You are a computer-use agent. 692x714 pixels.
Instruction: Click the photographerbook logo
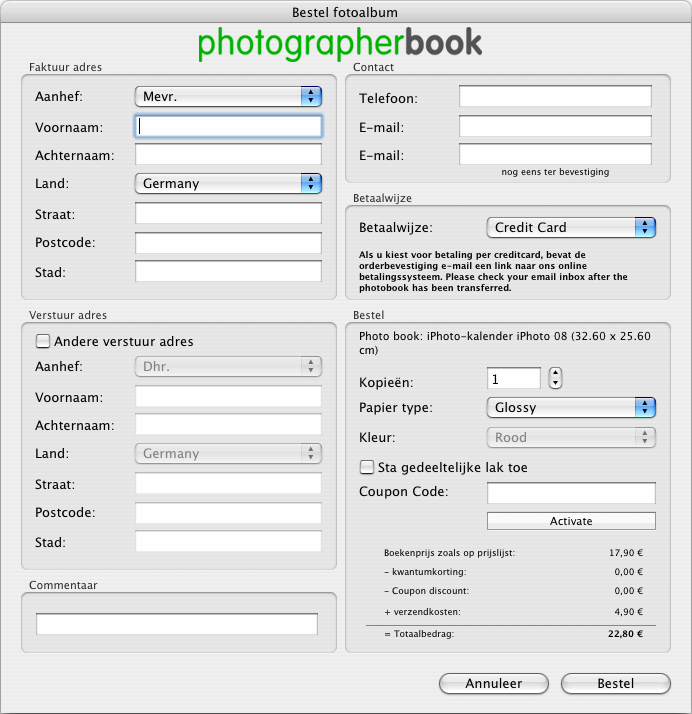(340, 44)
